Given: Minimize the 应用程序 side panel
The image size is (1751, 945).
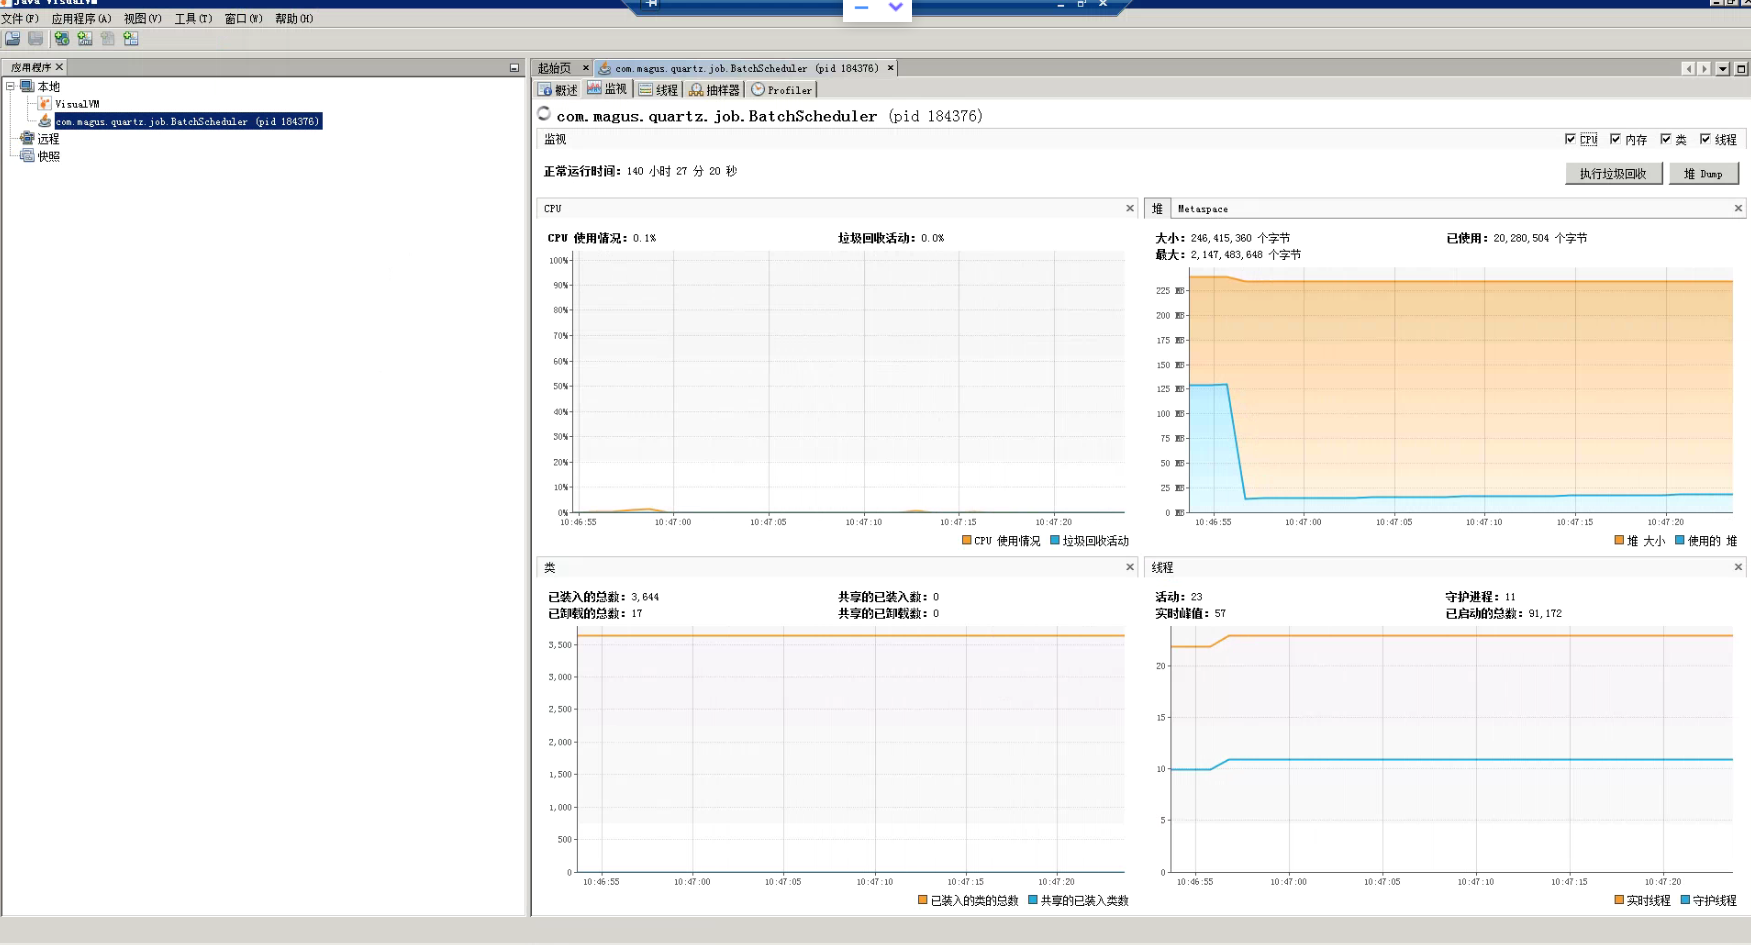Looking at the screenshot, I should coord(515,68).
